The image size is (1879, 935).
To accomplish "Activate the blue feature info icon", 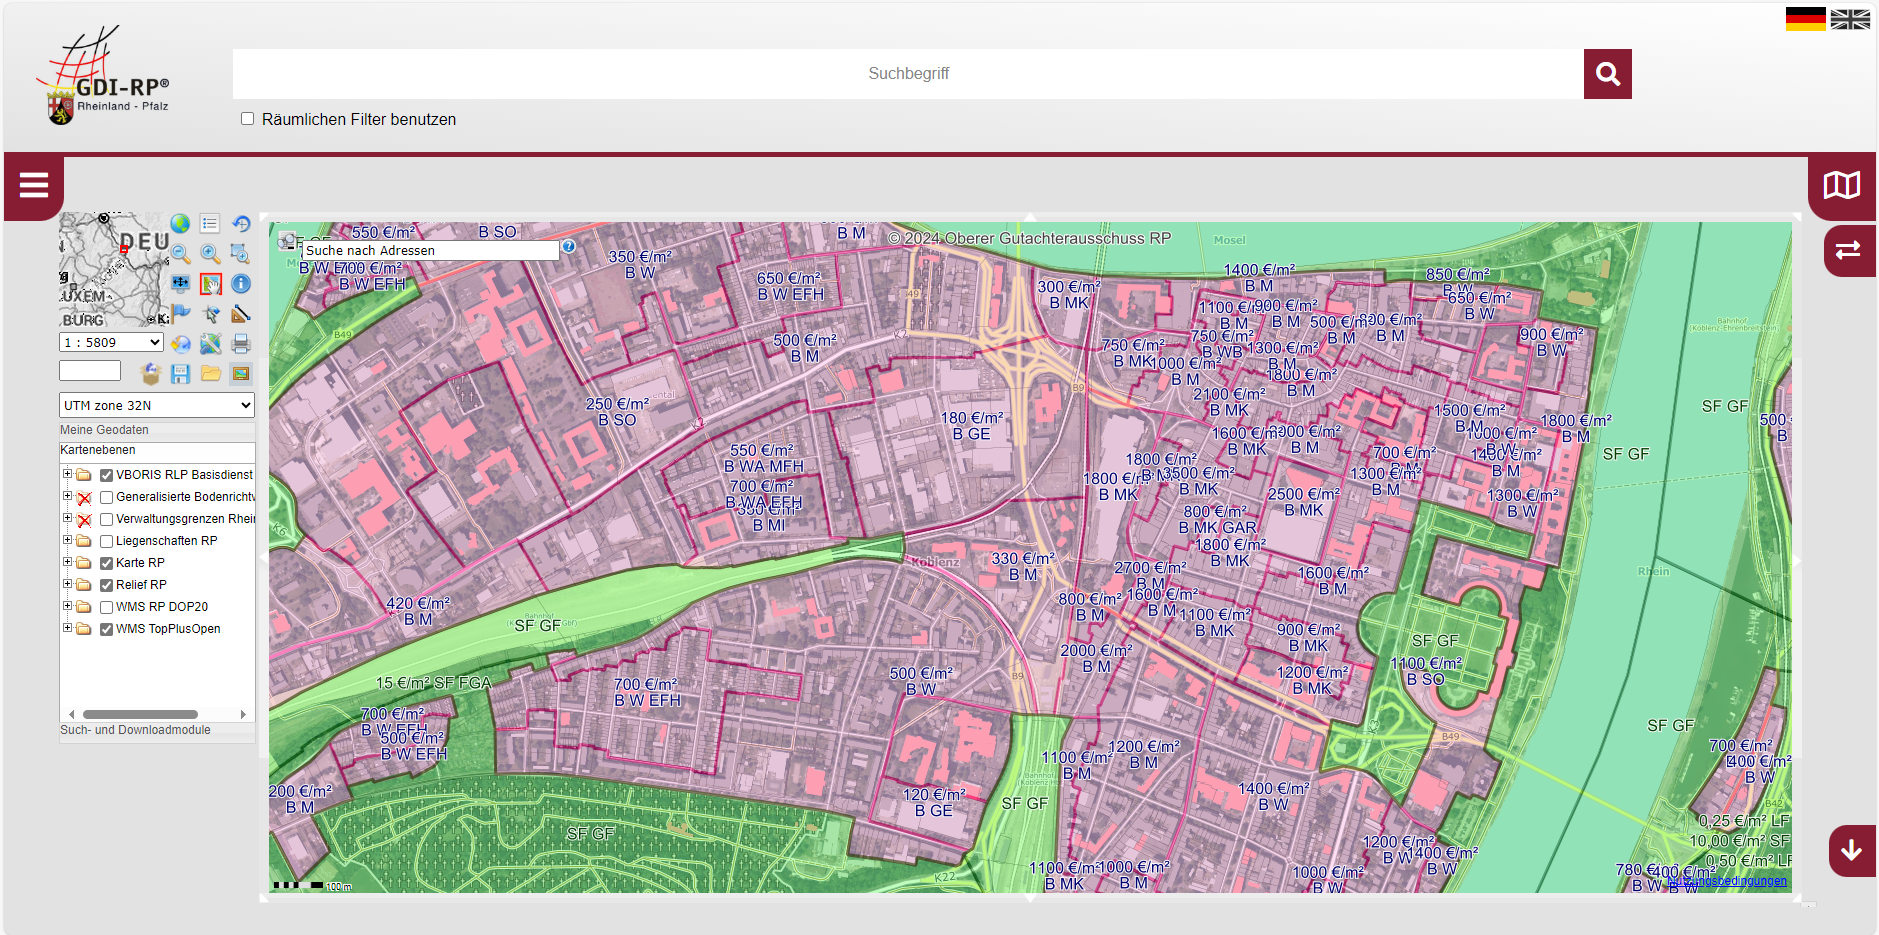I will 241,284.
